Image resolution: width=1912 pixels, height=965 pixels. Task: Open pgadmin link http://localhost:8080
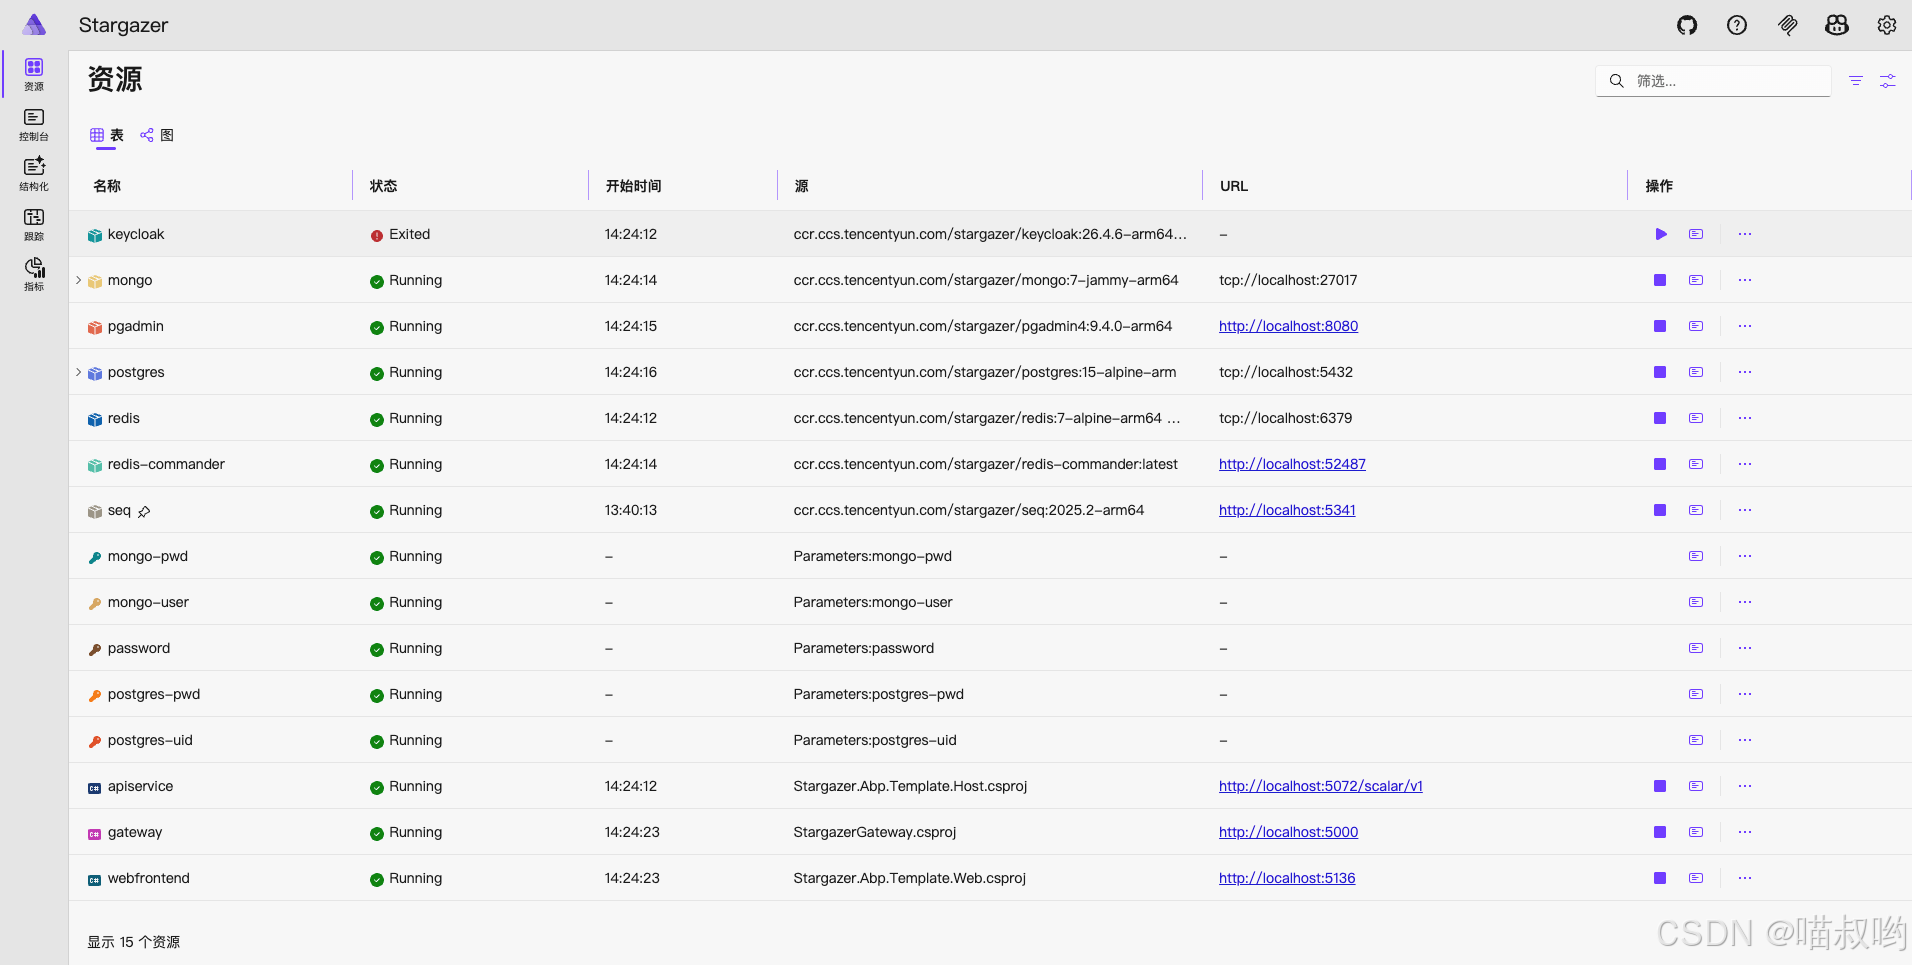1288,326
